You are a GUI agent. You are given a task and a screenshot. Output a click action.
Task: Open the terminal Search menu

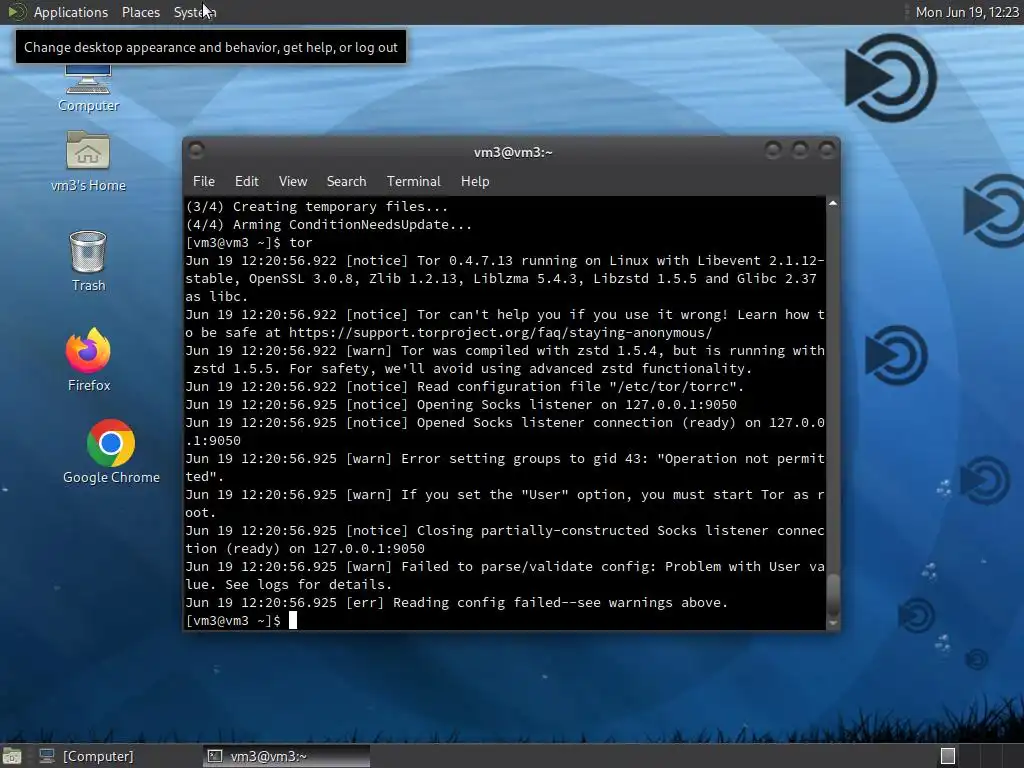point(346,182)
